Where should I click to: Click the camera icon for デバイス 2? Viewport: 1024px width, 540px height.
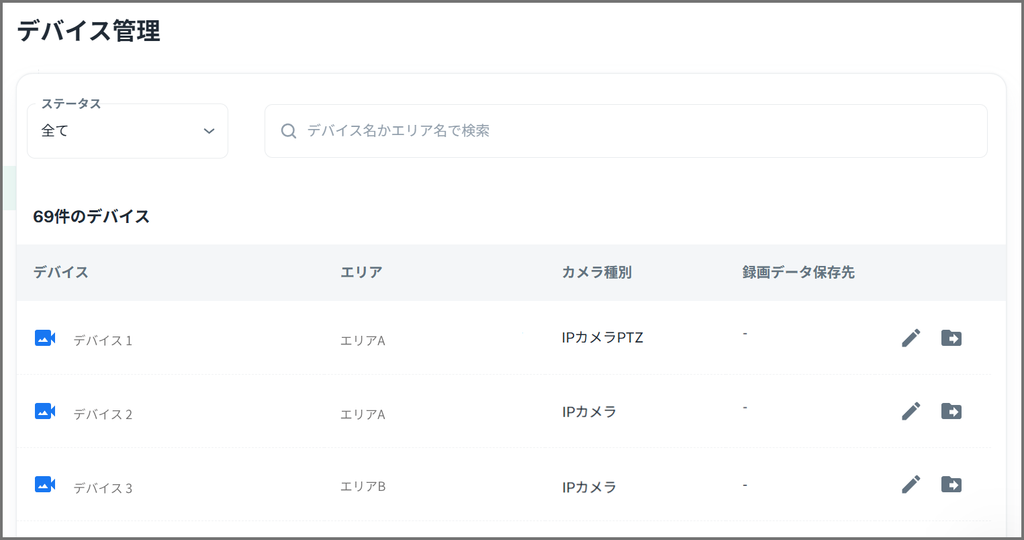(x=45, y=411)
